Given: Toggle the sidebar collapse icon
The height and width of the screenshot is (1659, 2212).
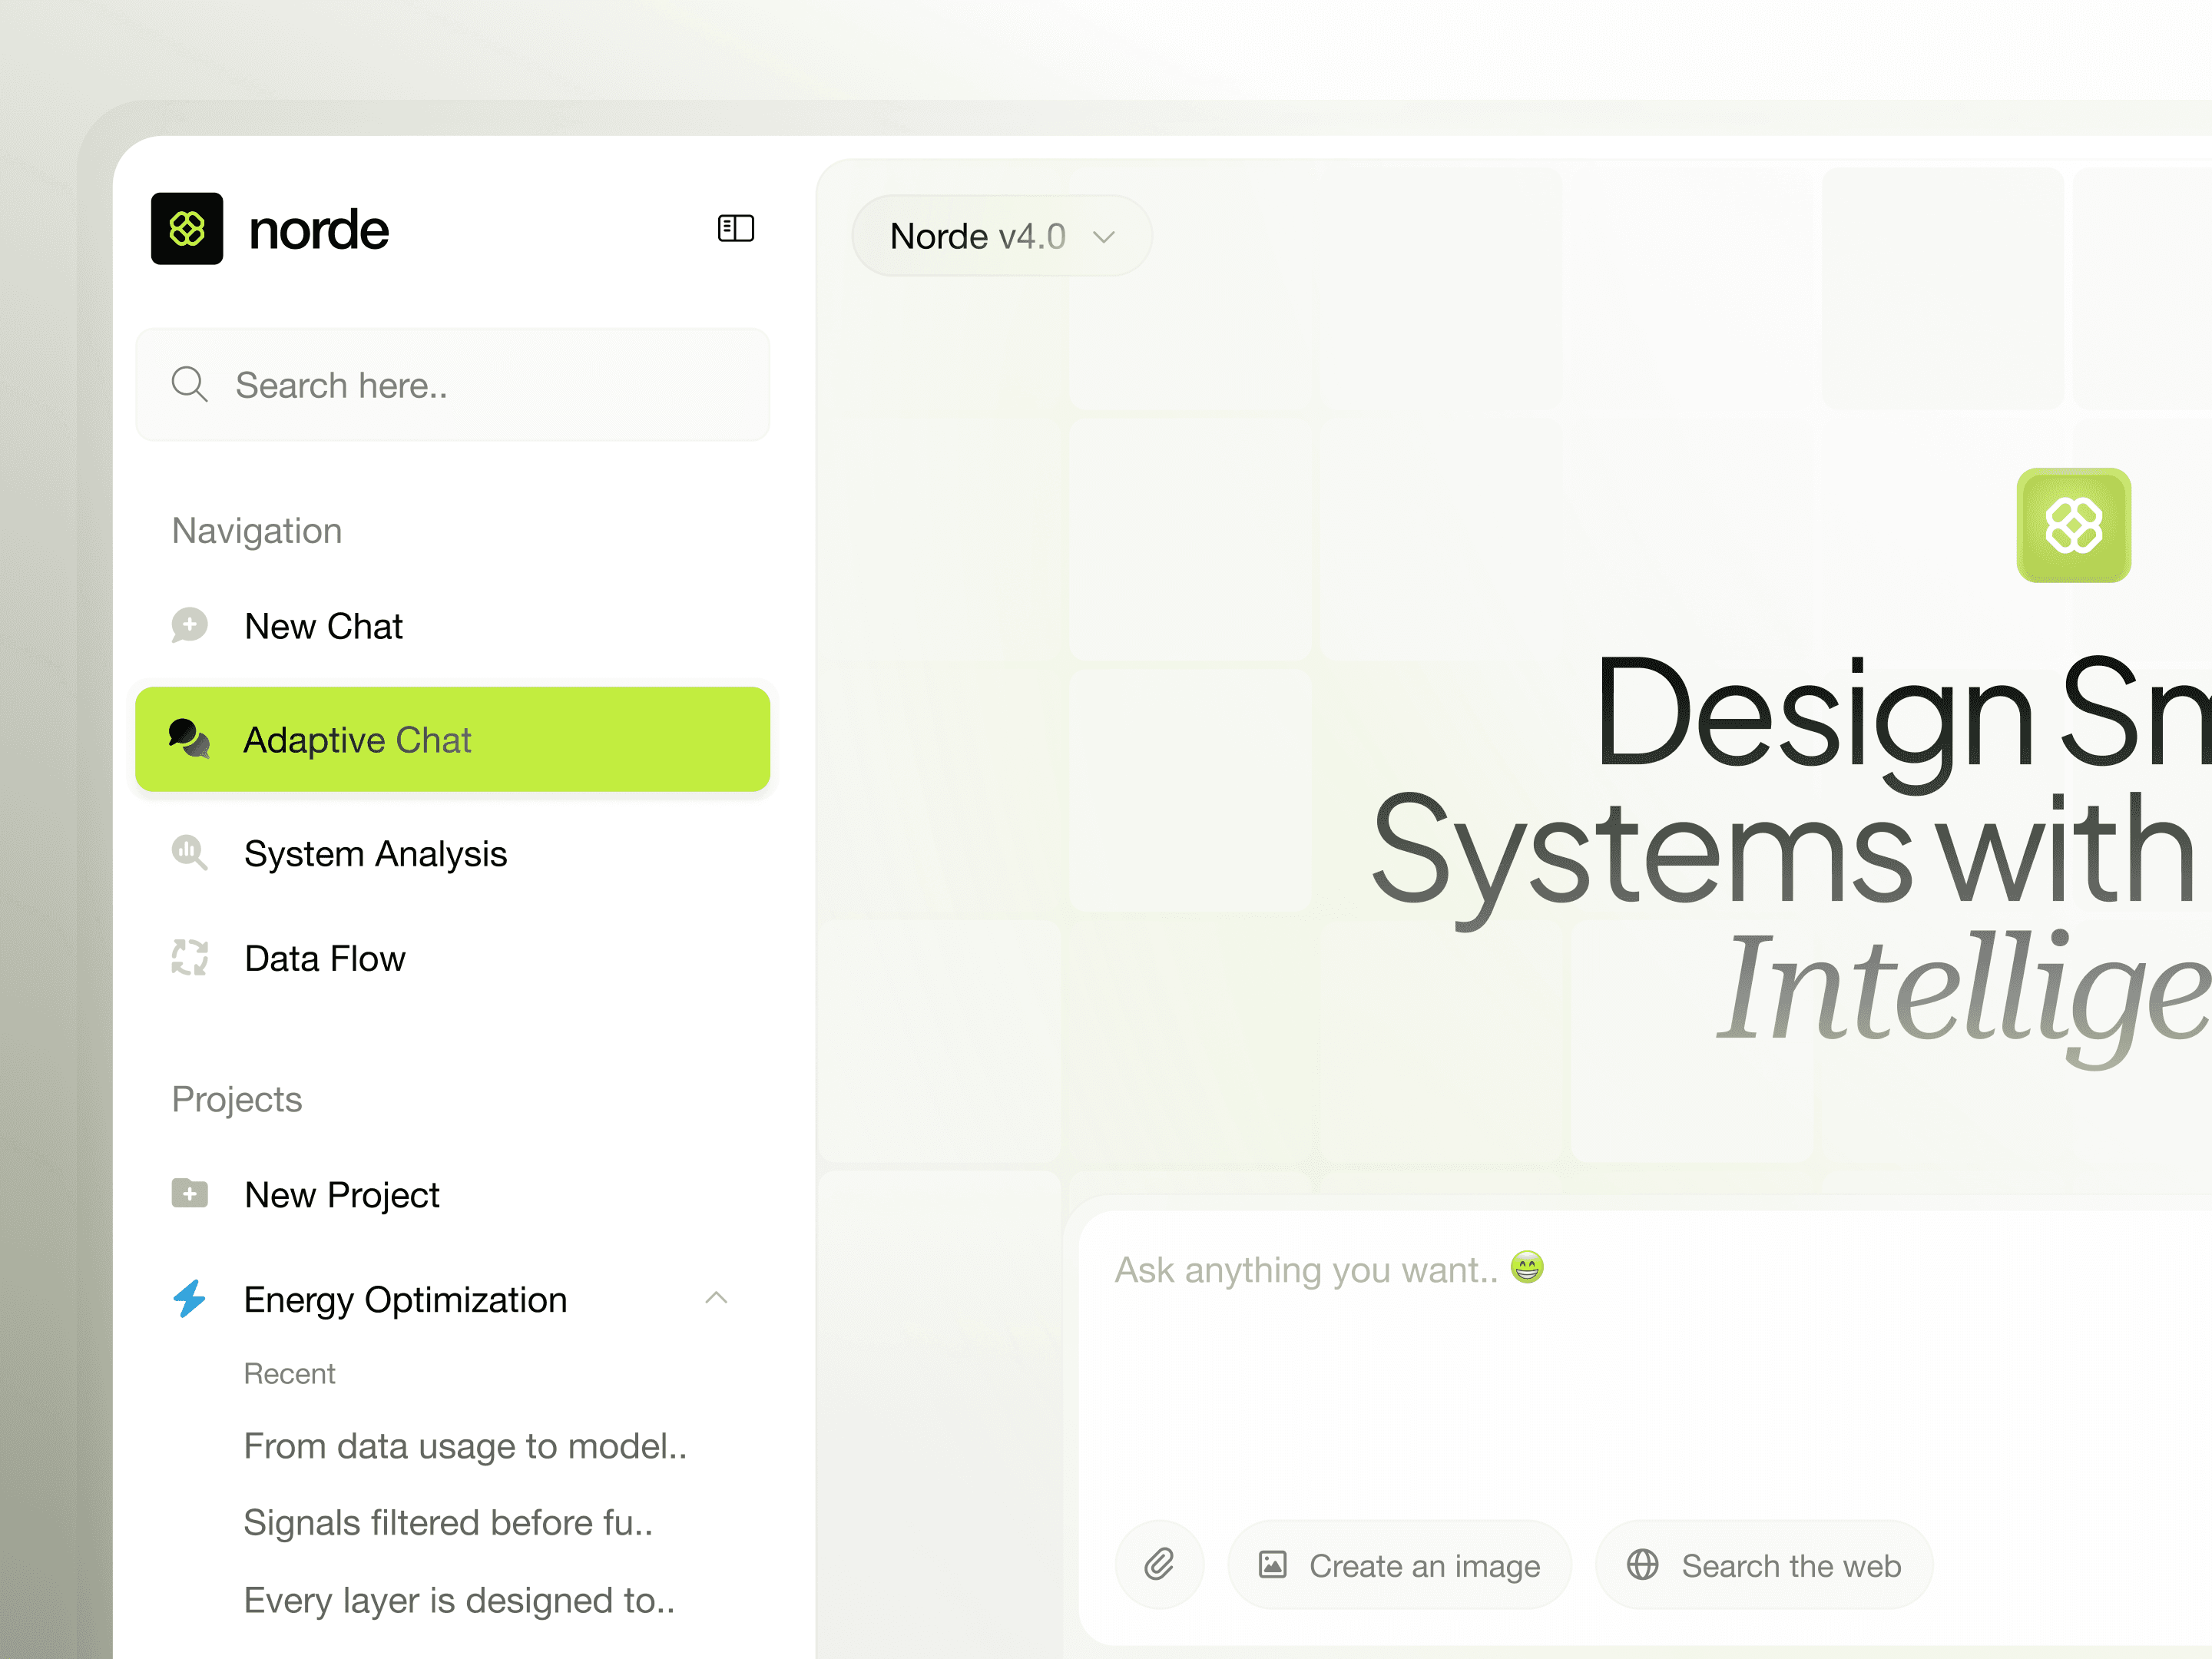Looking at the screenshot, I should tap(735, 229).
